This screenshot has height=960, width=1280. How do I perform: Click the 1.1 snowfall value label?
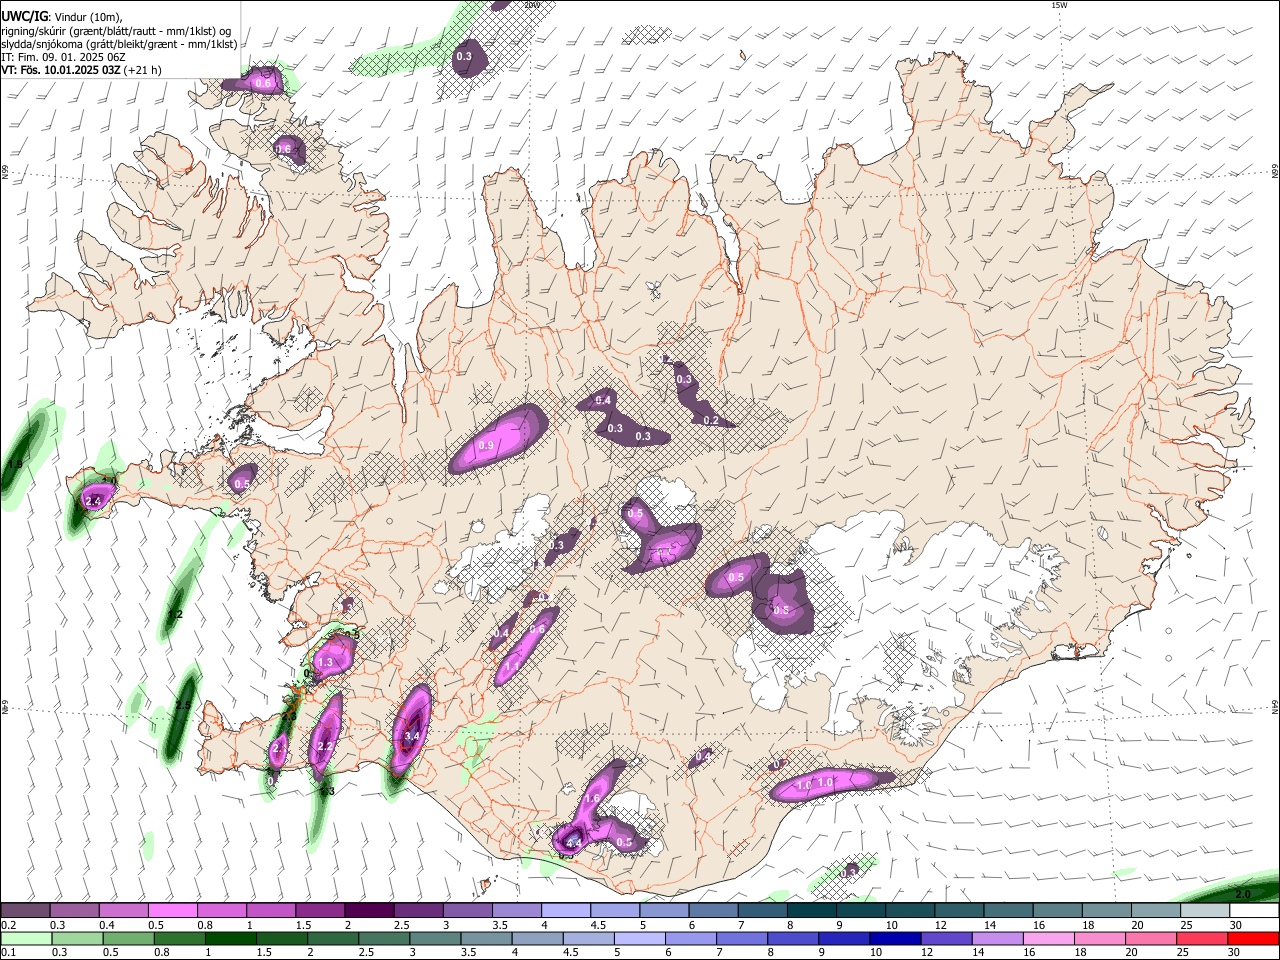click(511, 666)
